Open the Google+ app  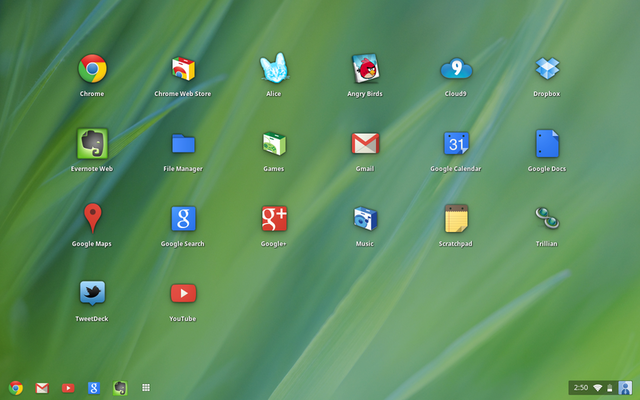coord(274,218)
